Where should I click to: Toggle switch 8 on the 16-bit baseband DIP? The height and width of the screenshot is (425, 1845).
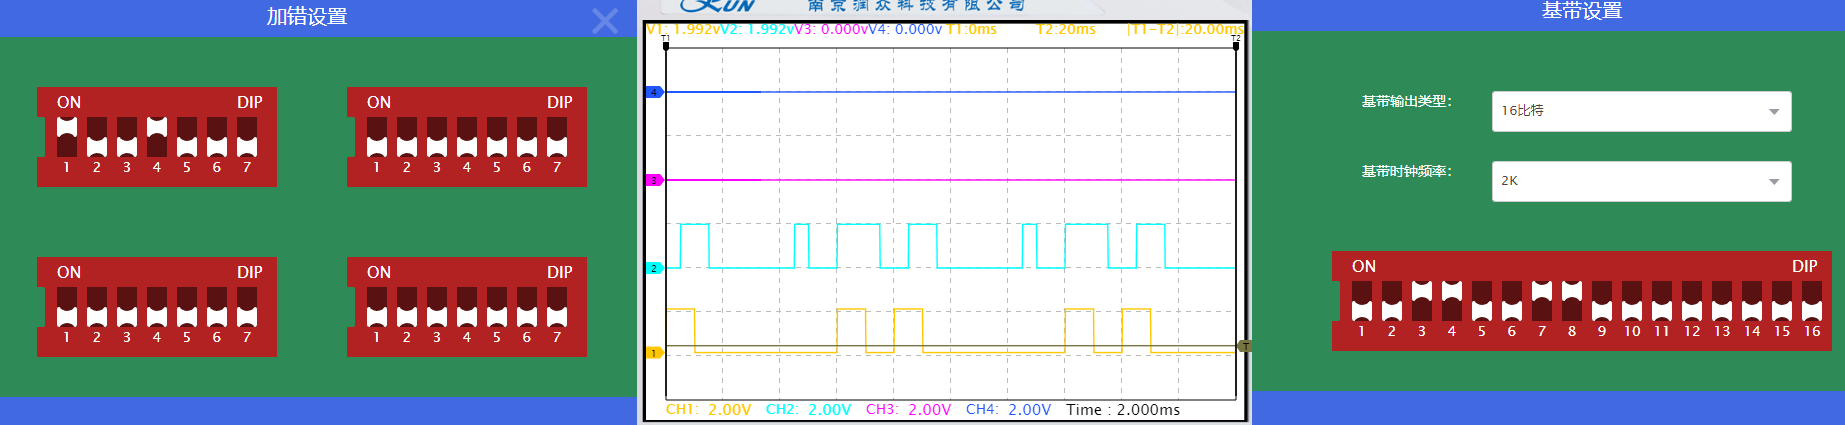1572,301
